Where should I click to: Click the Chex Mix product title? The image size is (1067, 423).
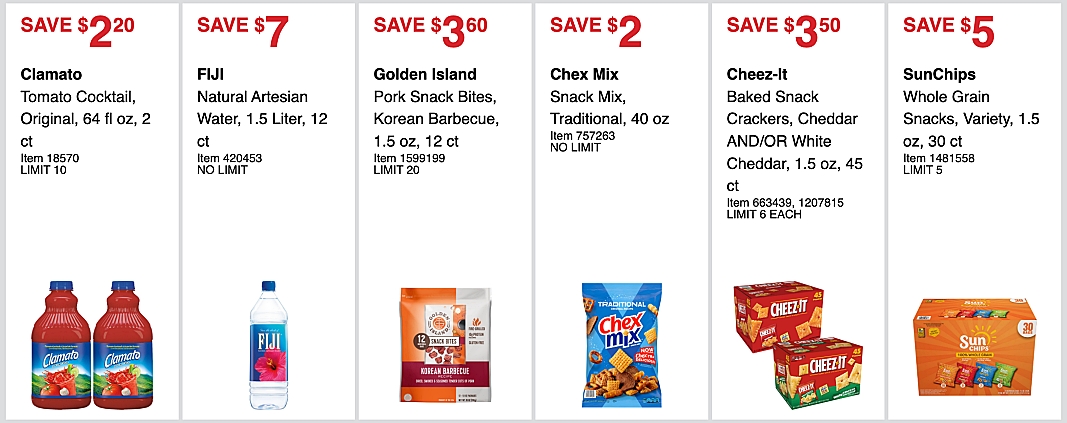585,74
